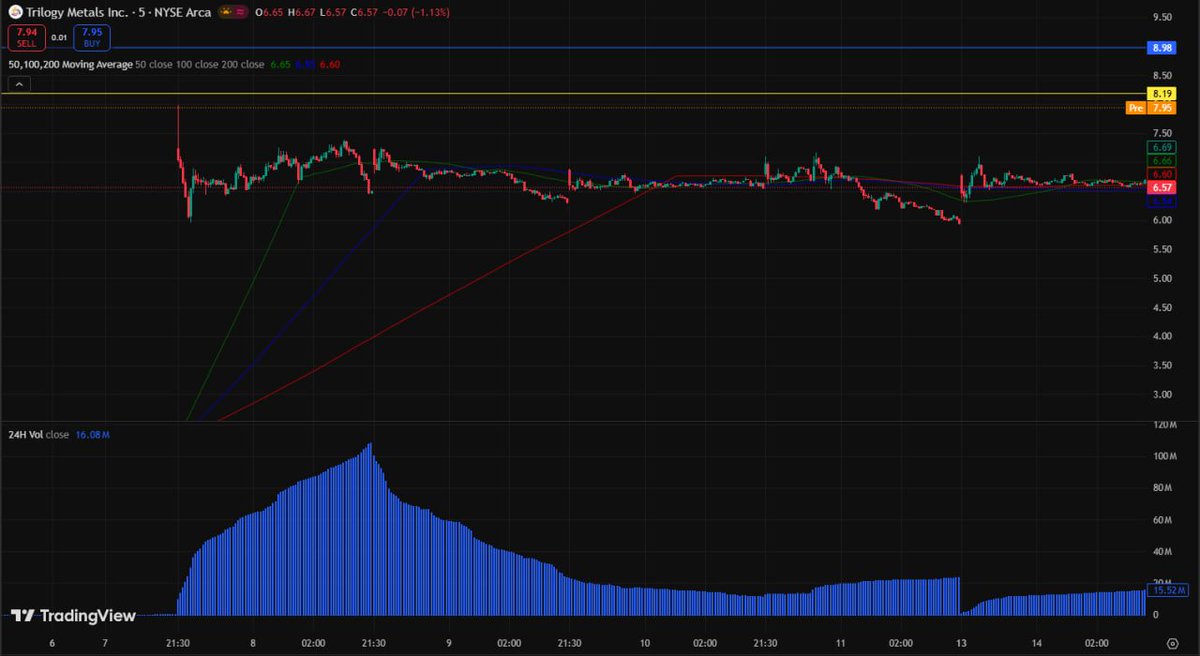Click the yellow 8.19 price line label
This screenshot has width=1200, height=656.
1161,93
